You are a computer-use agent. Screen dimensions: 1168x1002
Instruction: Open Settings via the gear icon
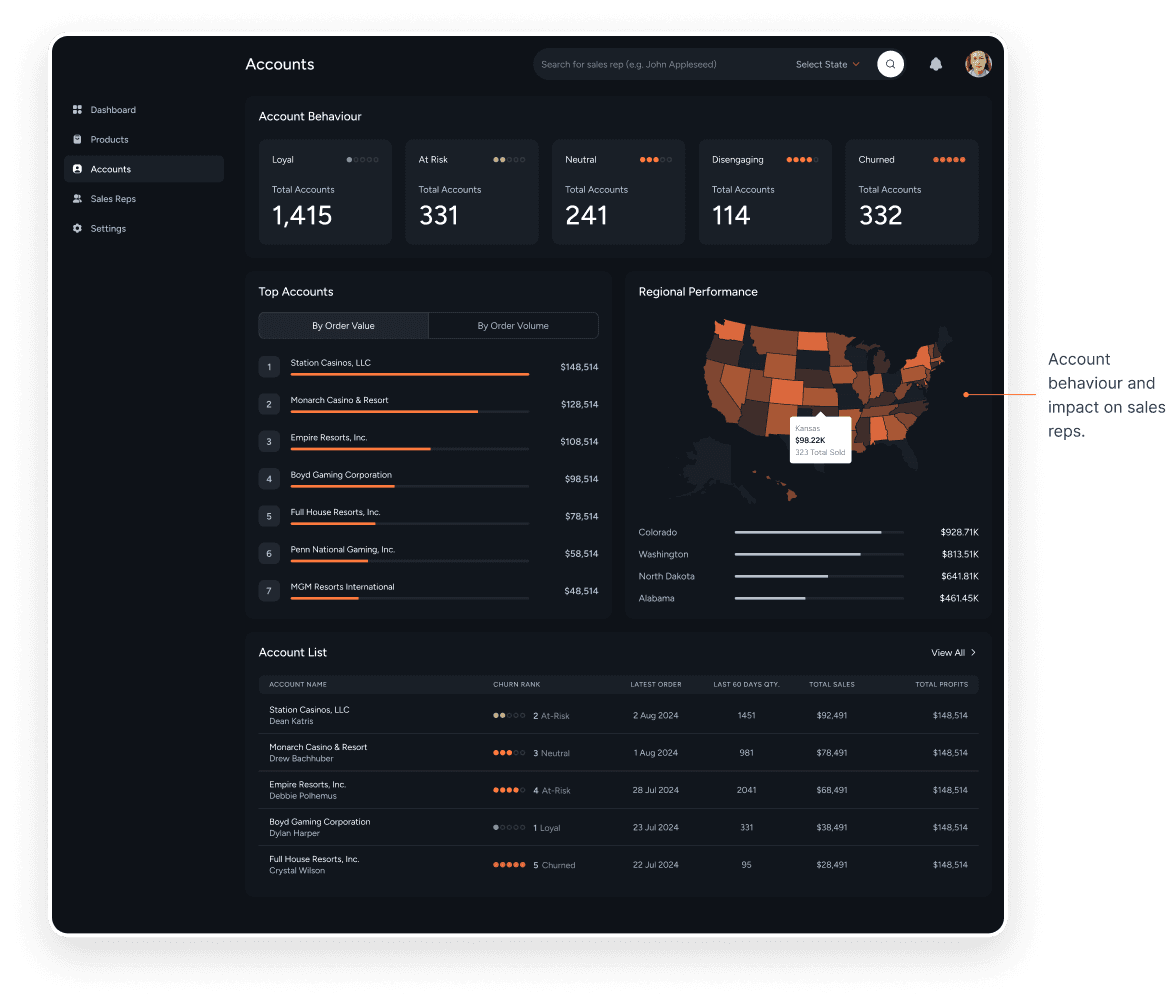point(78,228)
